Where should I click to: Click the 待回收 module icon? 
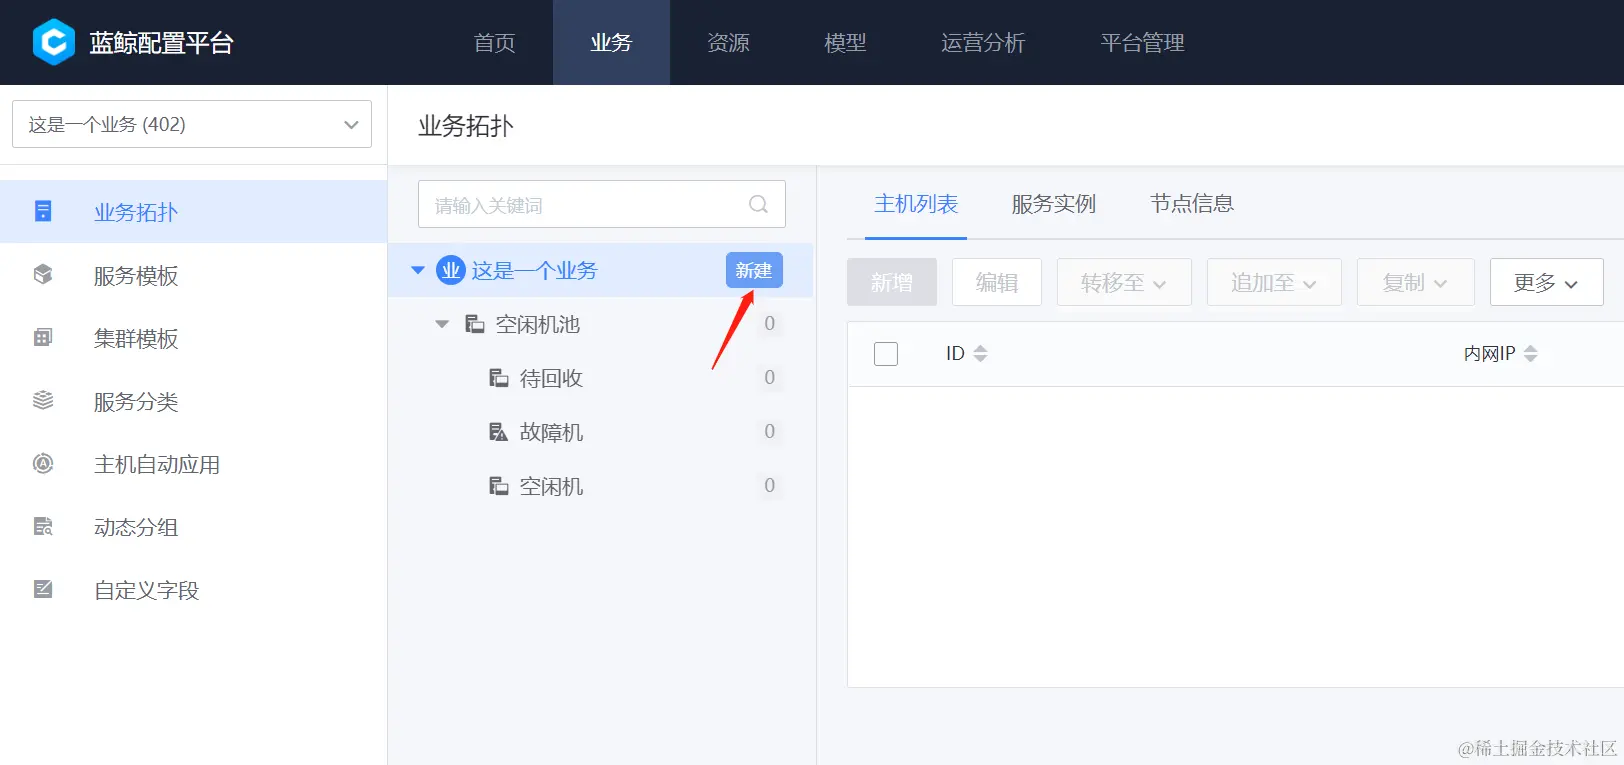coord(498,377)
